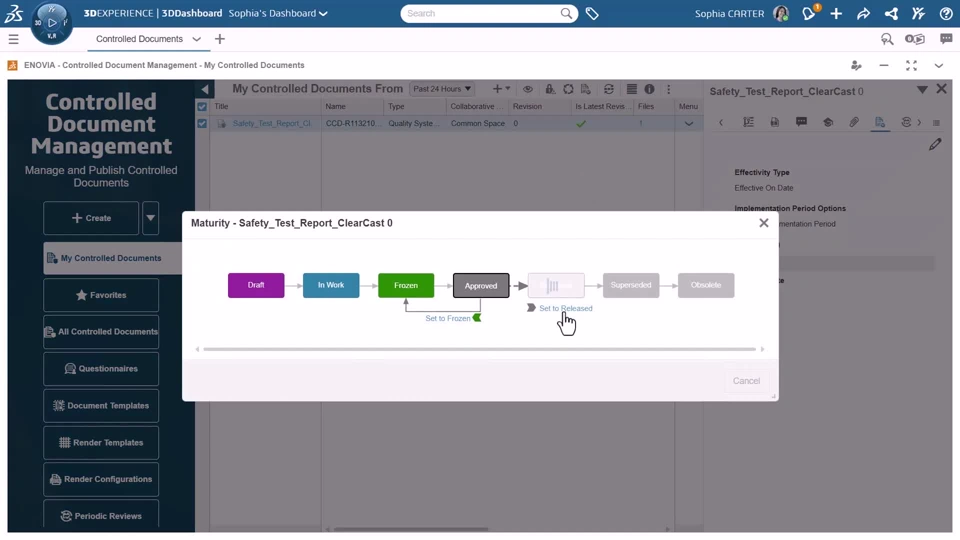Maximize the Controlled Document widget
This screenshot has height=540, width=960.
(911, 66)
